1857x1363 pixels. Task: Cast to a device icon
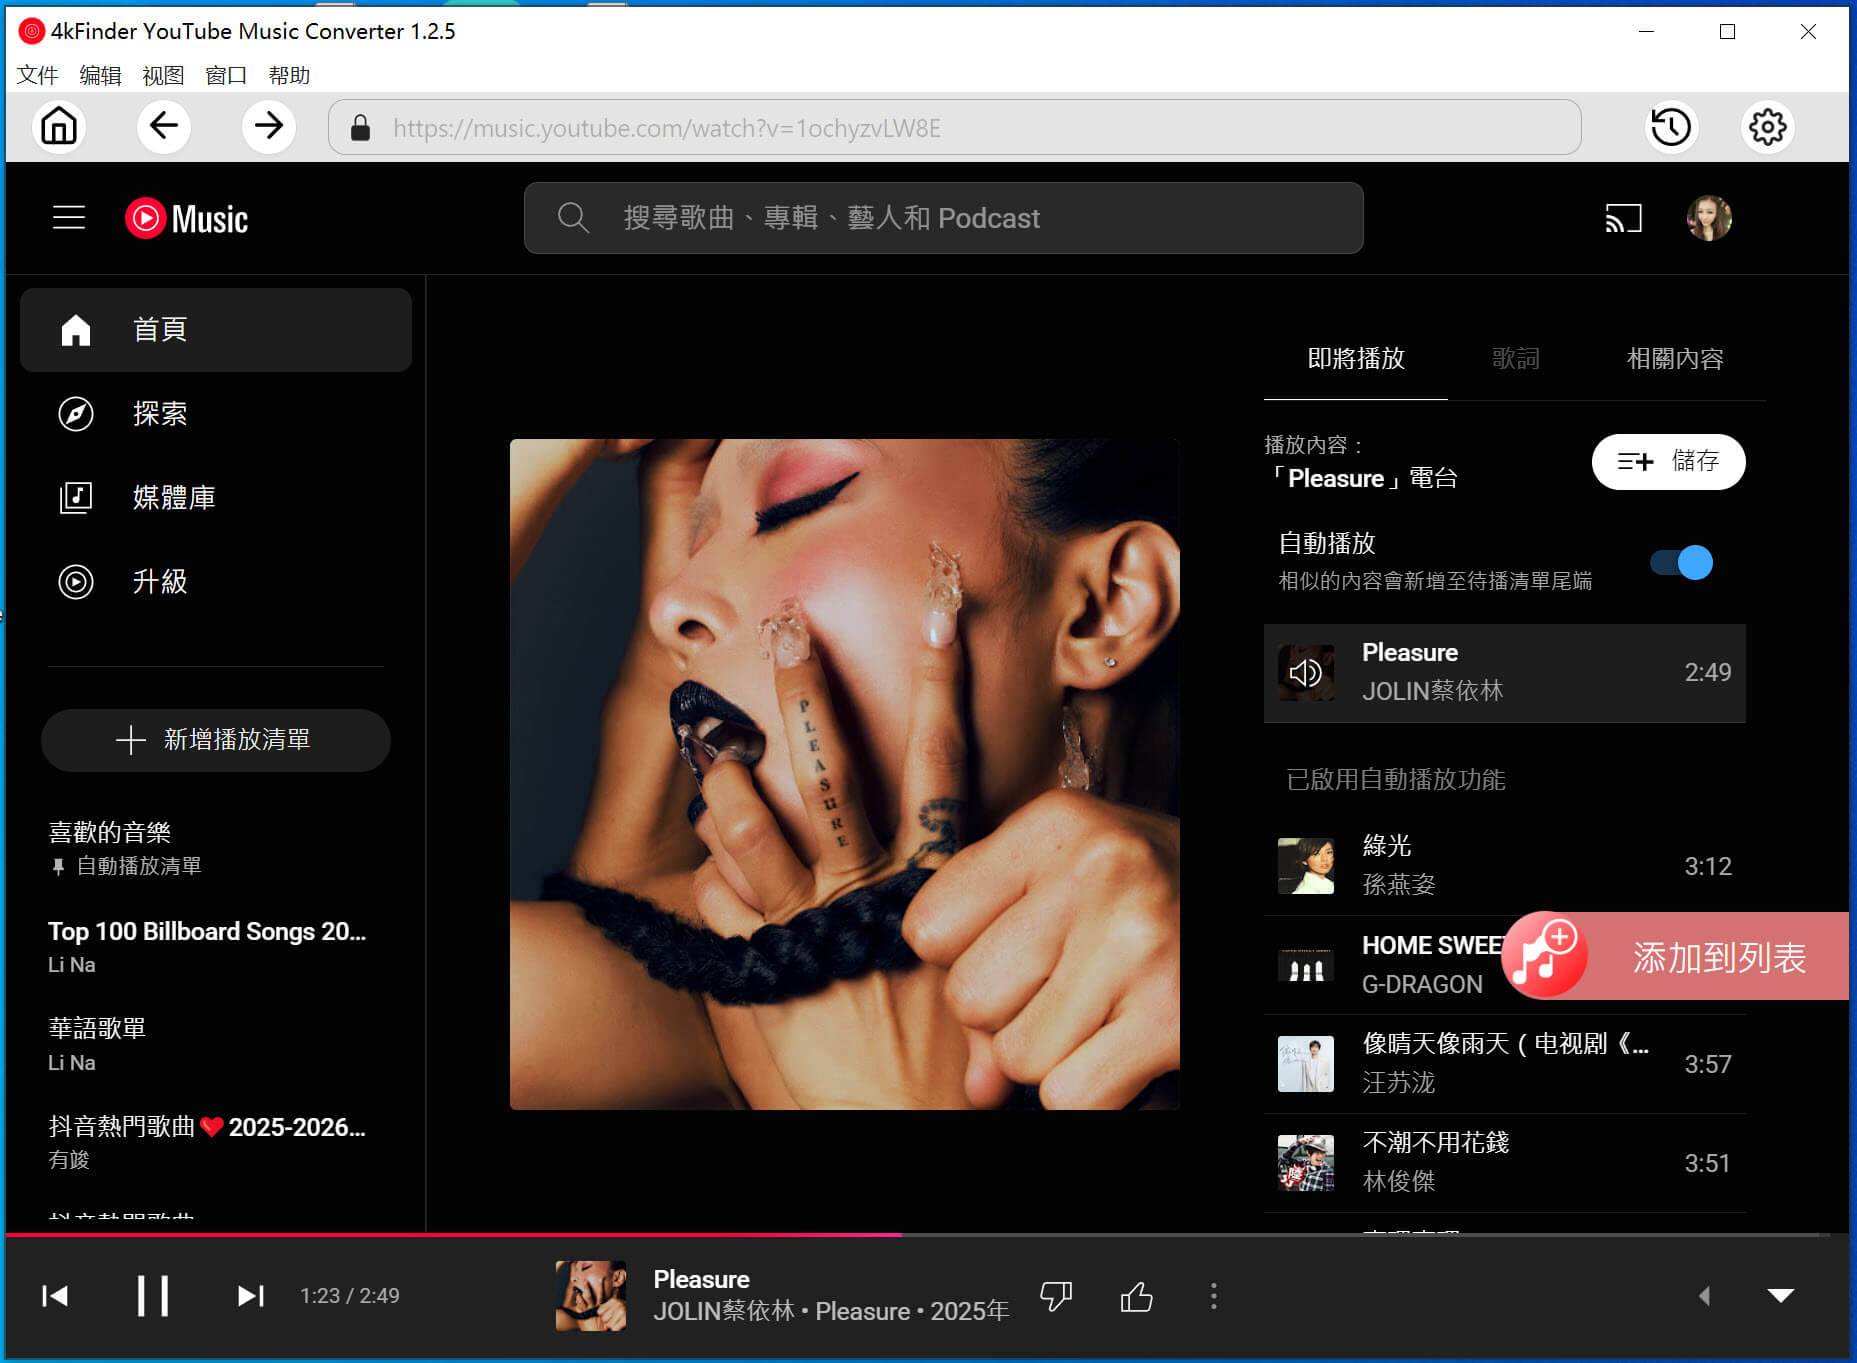pyautogui.click(x=1623, y=218)
